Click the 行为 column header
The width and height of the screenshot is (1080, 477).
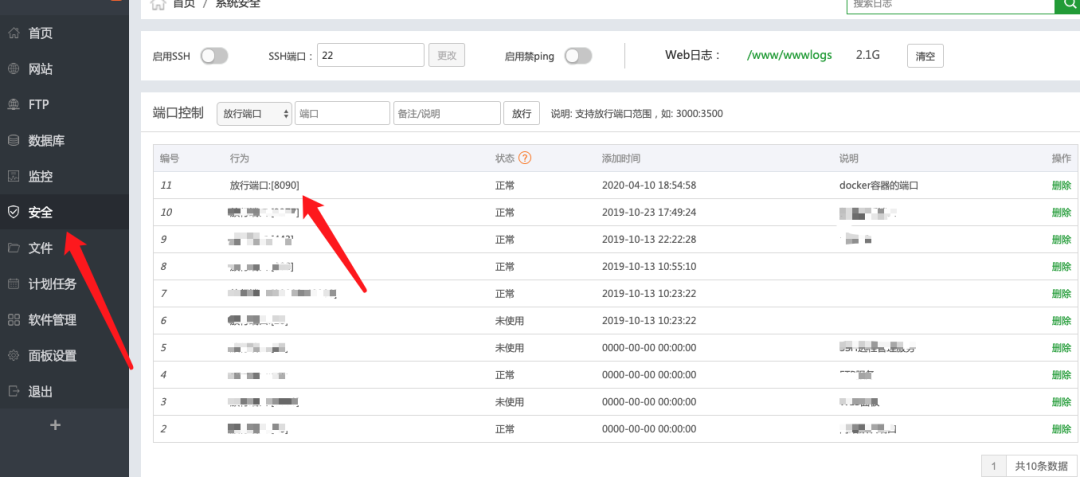(x=239, y=158)
